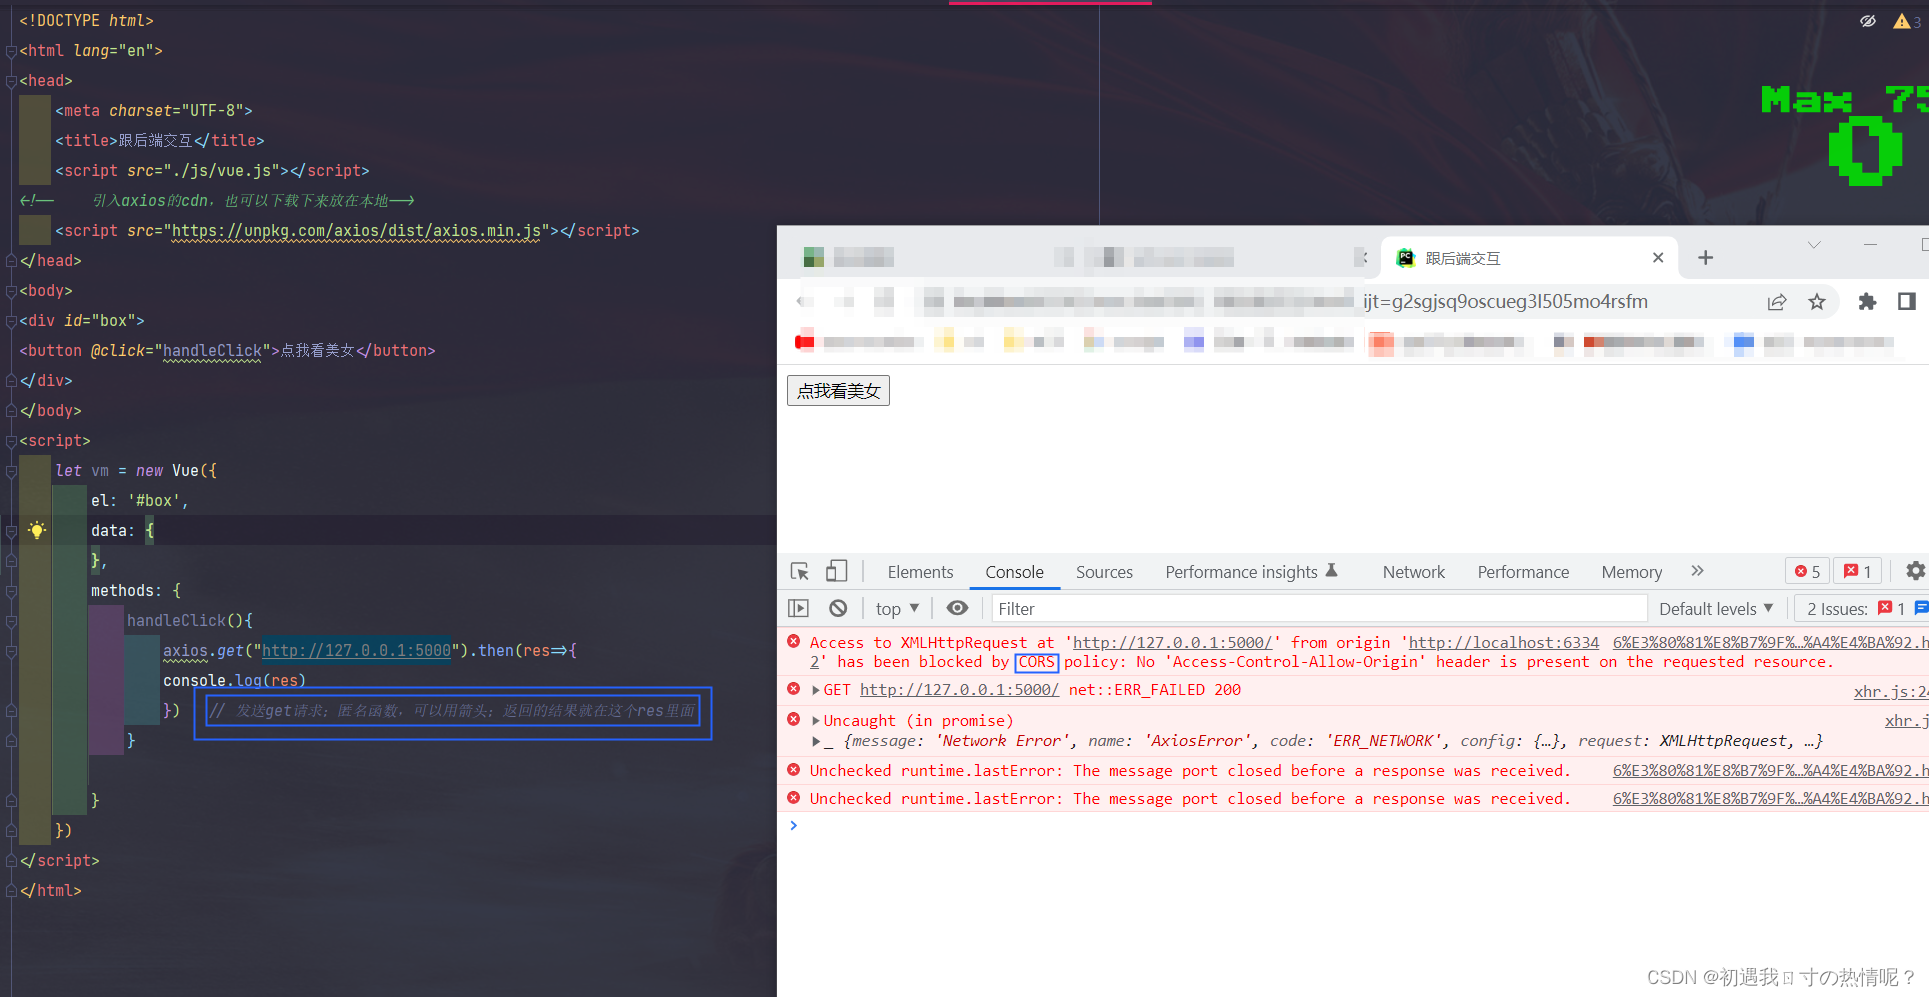Open the http://127.0.0.1:5000/ link in CORS error
This screenshot has width=1929, height=997.
(1172, 643)
